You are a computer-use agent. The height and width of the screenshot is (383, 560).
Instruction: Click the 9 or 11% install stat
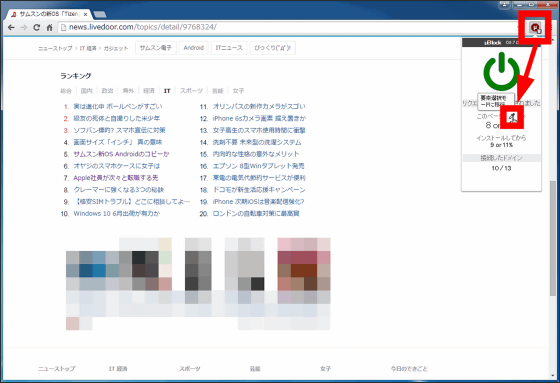[501, 145]
